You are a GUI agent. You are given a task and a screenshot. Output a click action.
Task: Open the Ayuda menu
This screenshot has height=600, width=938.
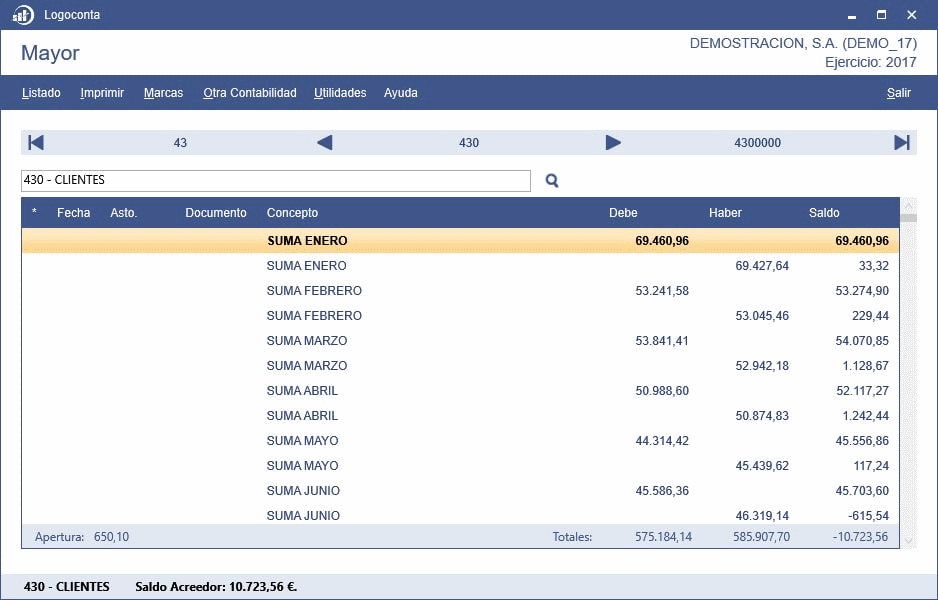tap(400, 93)
